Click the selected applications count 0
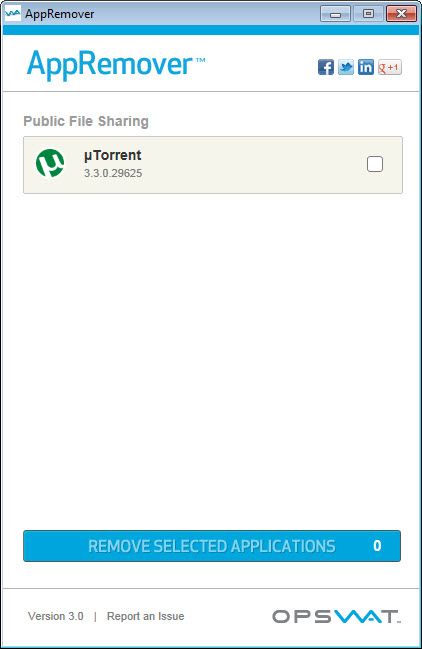 coord(377,546)
